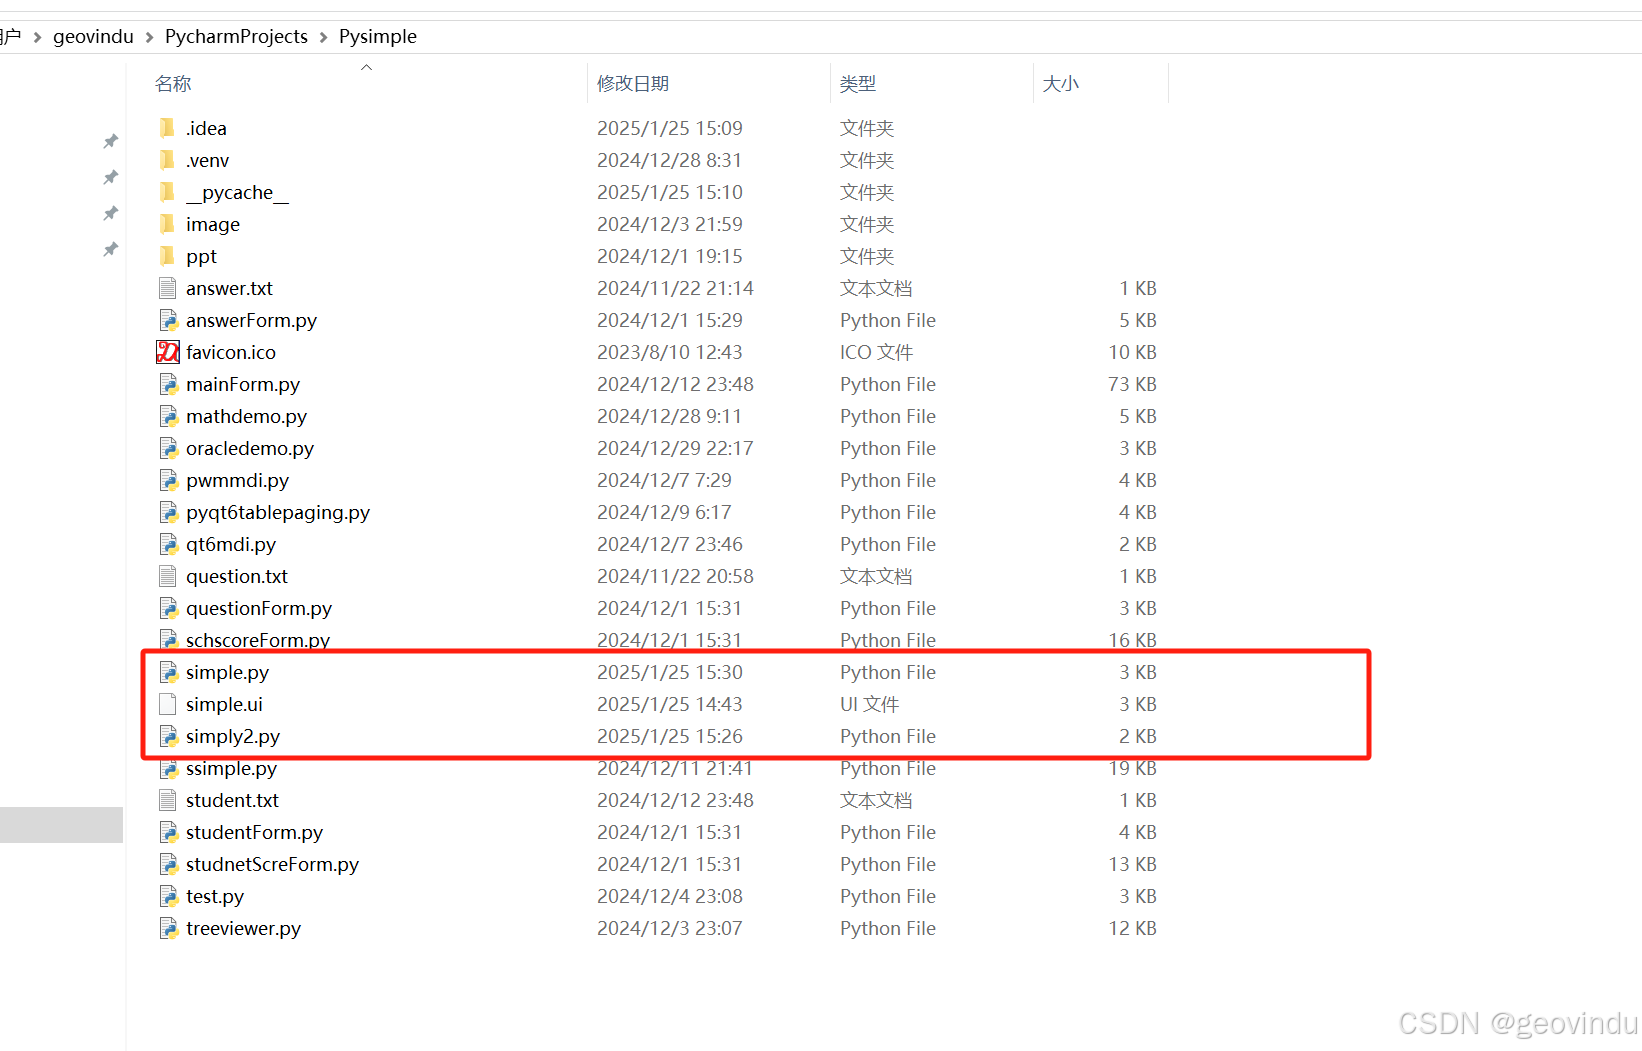Screen dimensions: 1642x1051
Task: Select the schscoreForm.py file name
Action: pyautogui.click(x=258, y=640)
